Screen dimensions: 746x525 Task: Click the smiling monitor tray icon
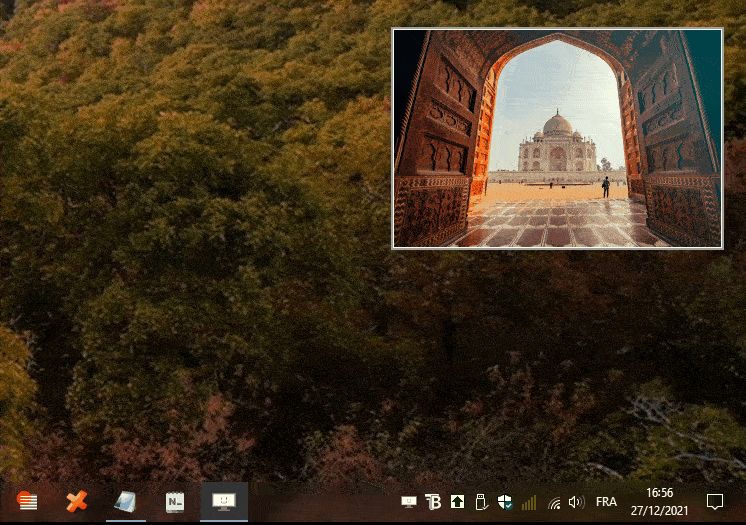coord(409,502)
